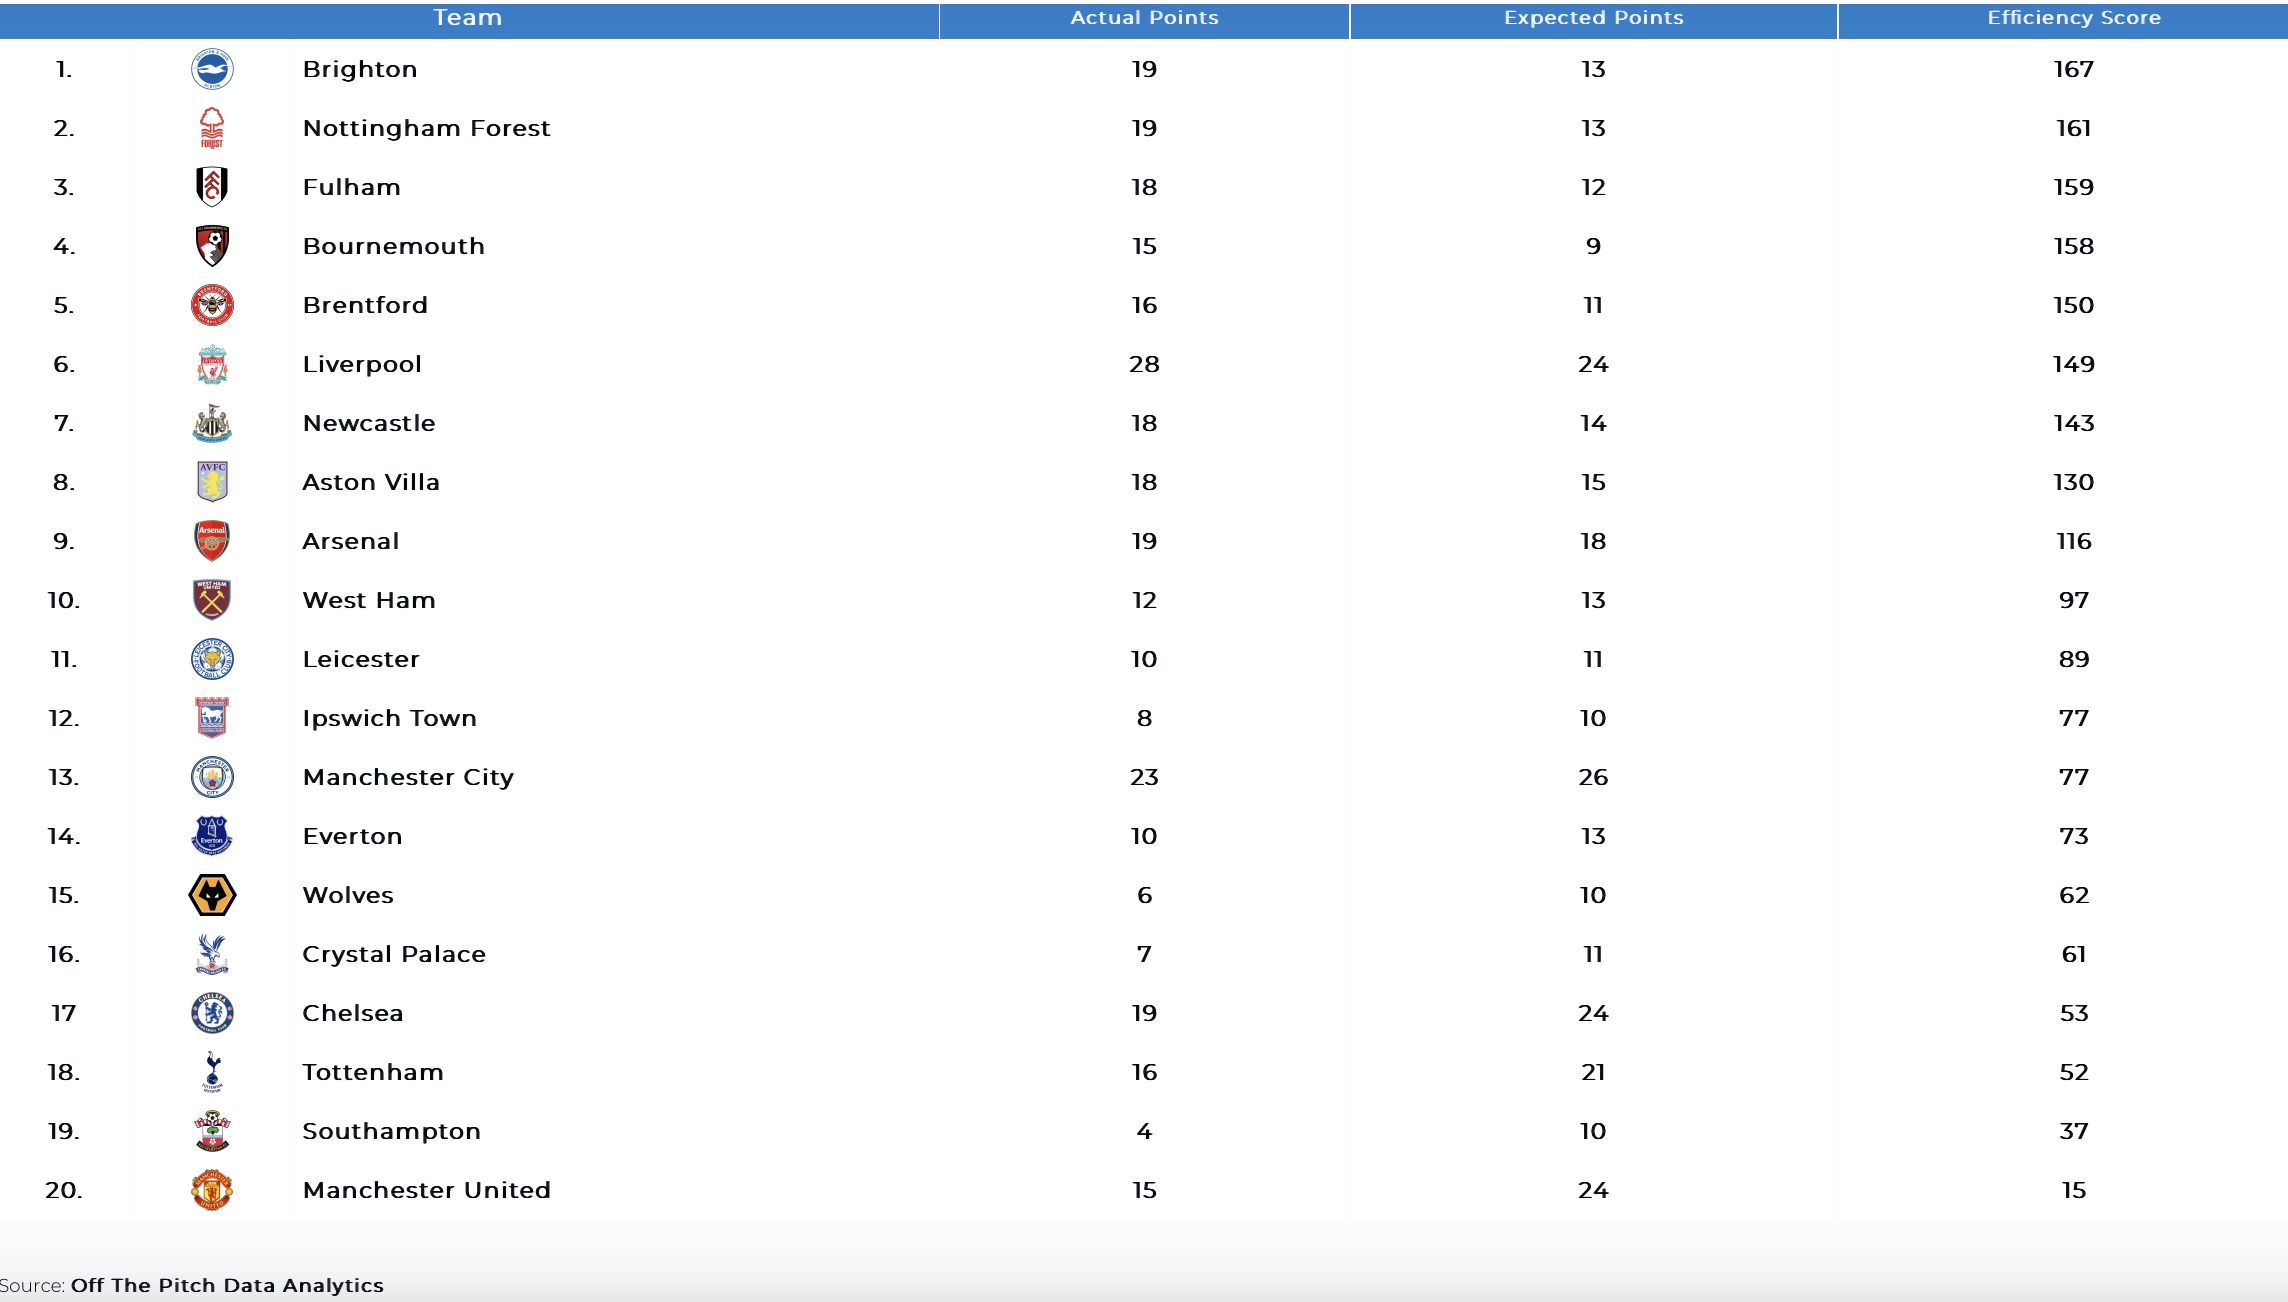Select the Leicester team name
Viewport: 2288px width, 1302px height.
click(x=361, y=659)
